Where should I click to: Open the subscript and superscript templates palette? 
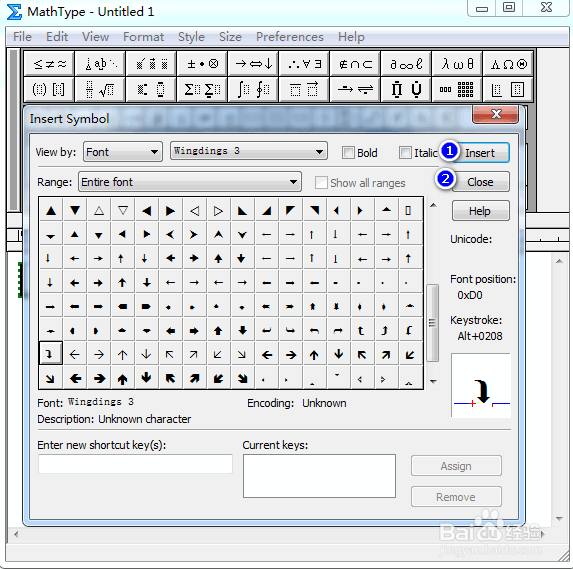151,90
